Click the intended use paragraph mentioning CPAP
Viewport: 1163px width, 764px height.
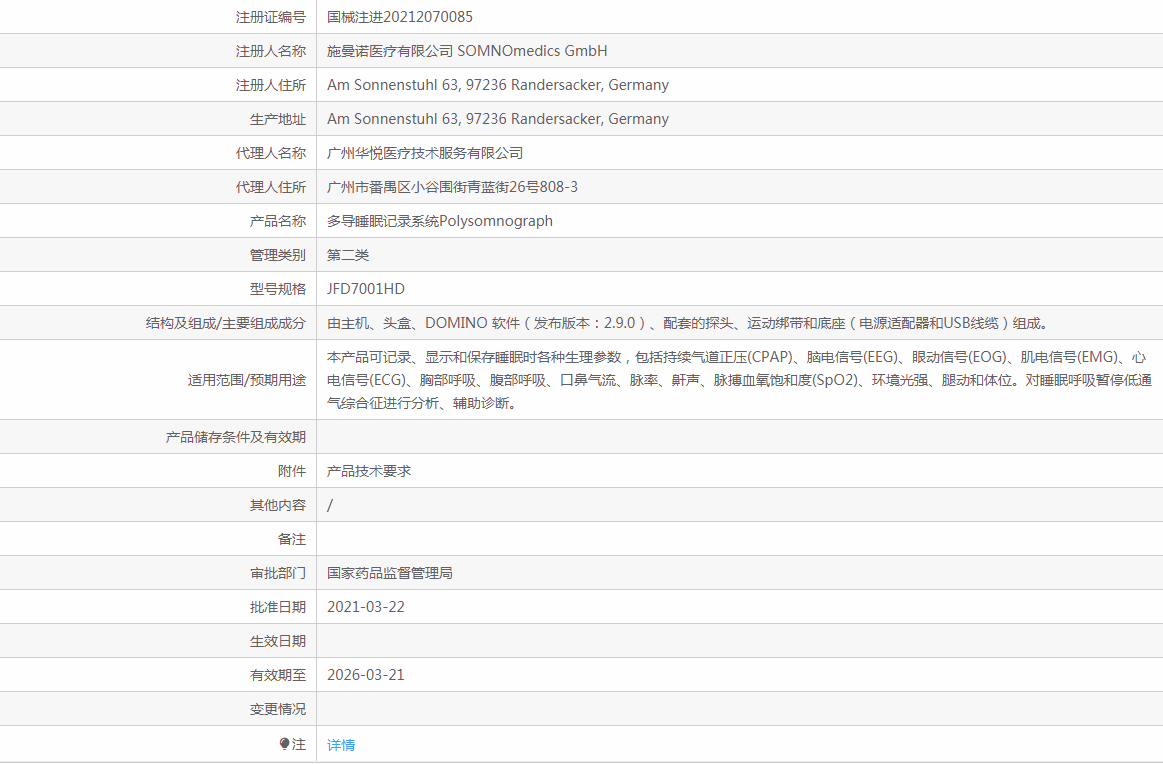click(739, 380)
